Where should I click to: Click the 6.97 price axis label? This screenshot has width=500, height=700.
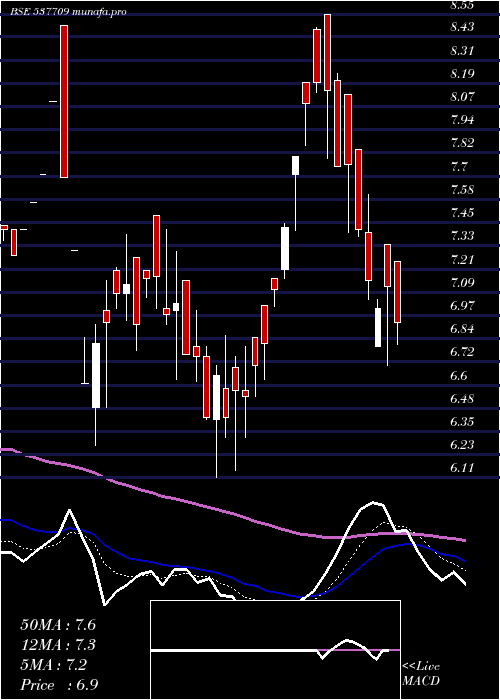click(462, 306)
